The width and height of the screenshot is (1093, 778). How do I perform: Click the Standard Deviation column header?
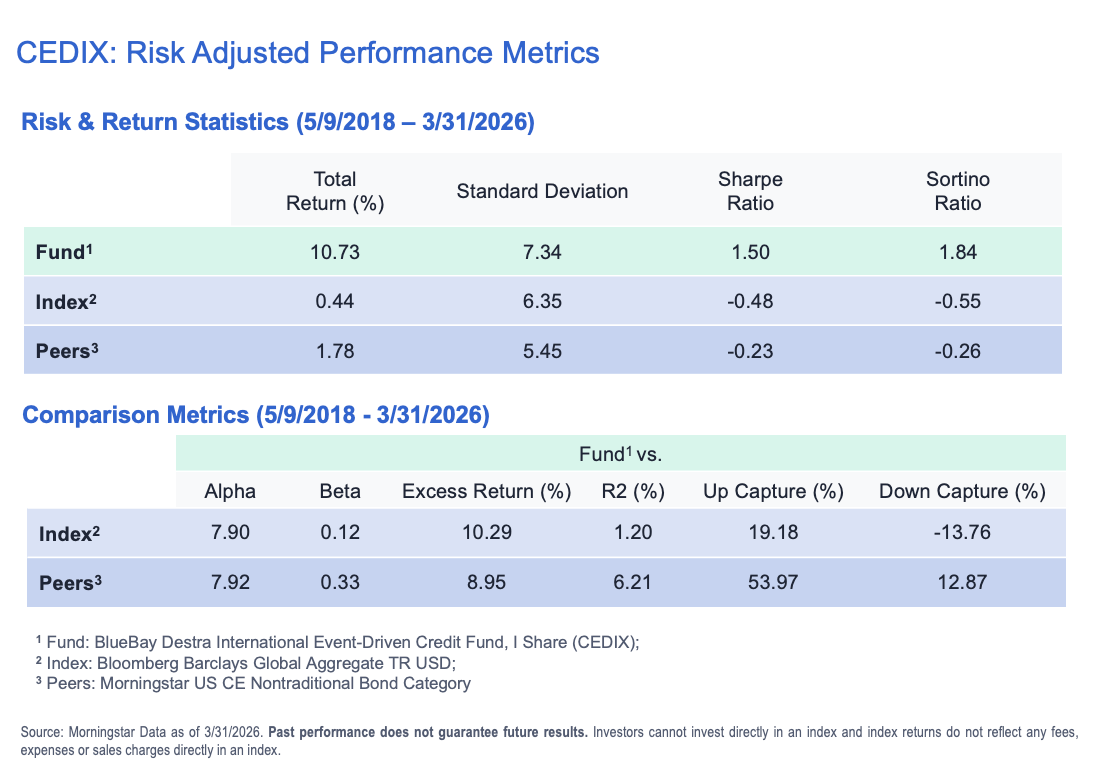pos(542,191)
